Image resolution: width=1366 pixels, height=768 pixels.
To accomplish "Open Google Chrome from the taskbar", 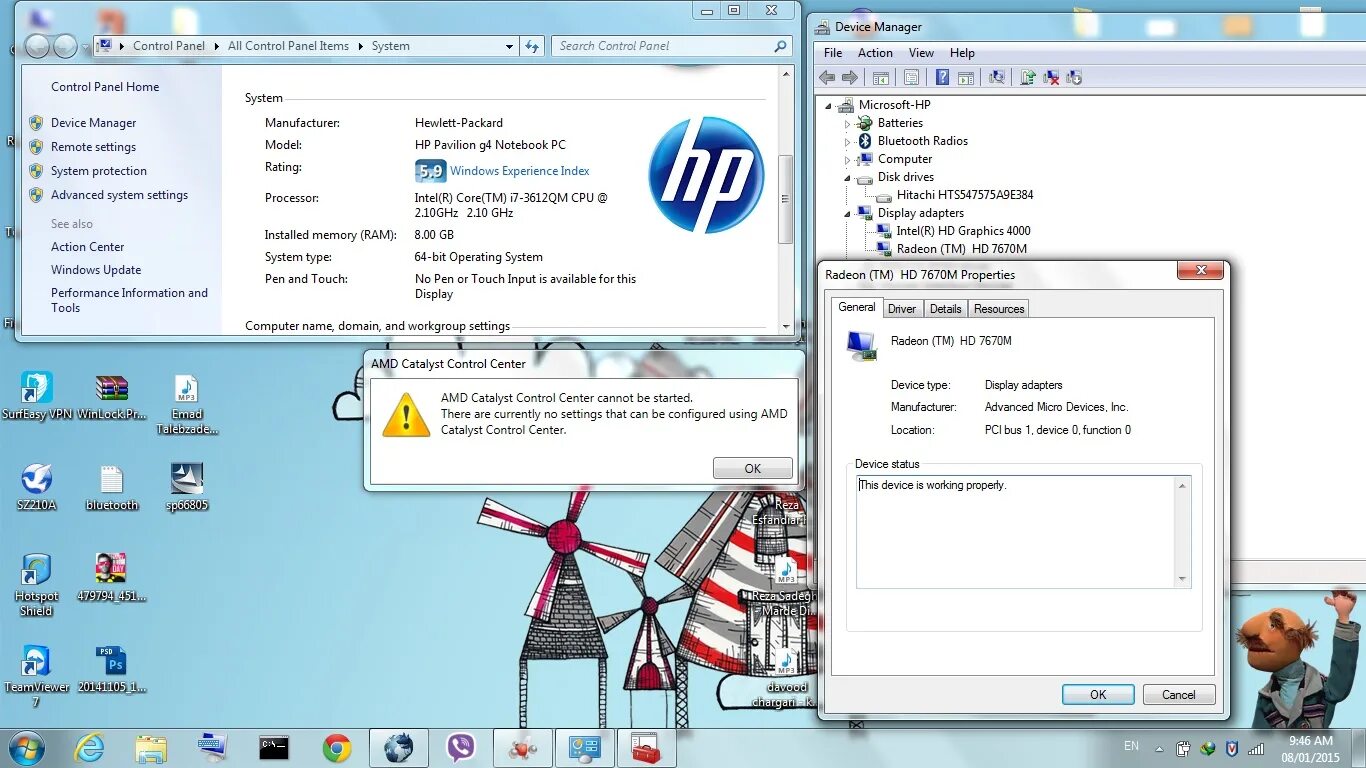I will [x=337, y=747].
